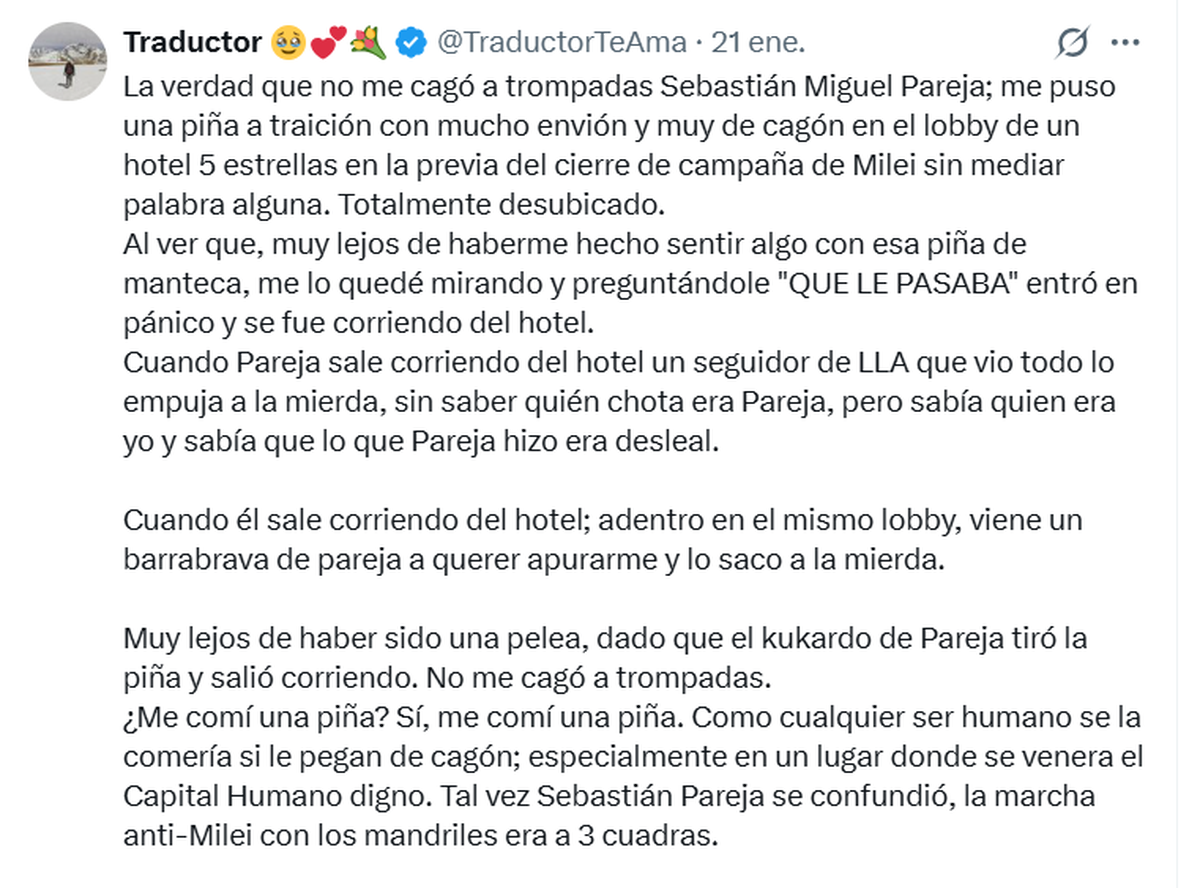
Task: Click the display name "Traductor"
Action: 192,42
